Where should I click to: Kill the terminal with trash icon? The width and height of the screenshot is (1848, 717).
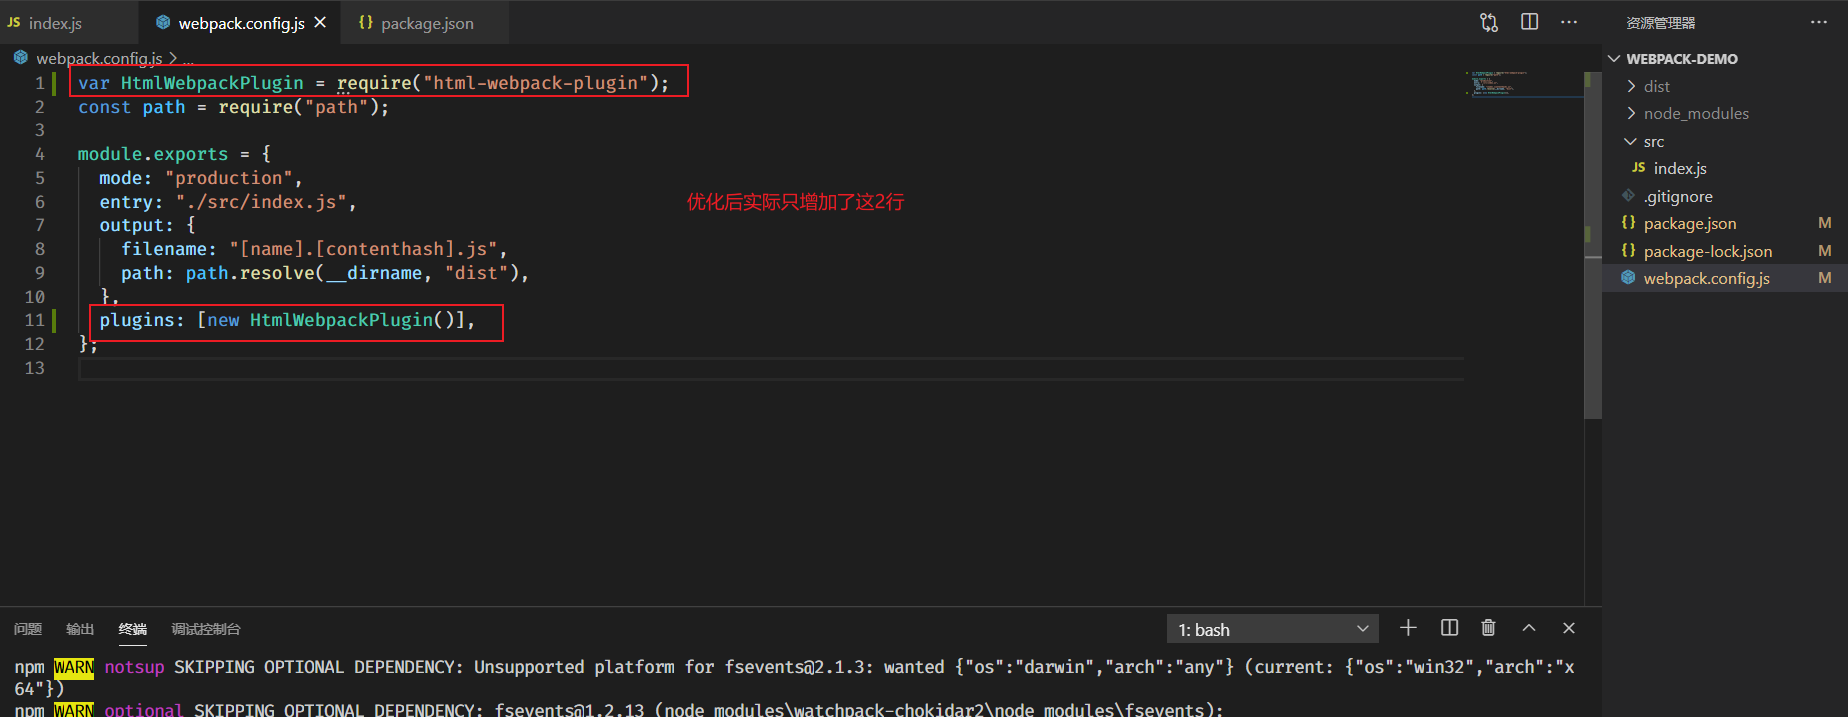(1488, 628)
